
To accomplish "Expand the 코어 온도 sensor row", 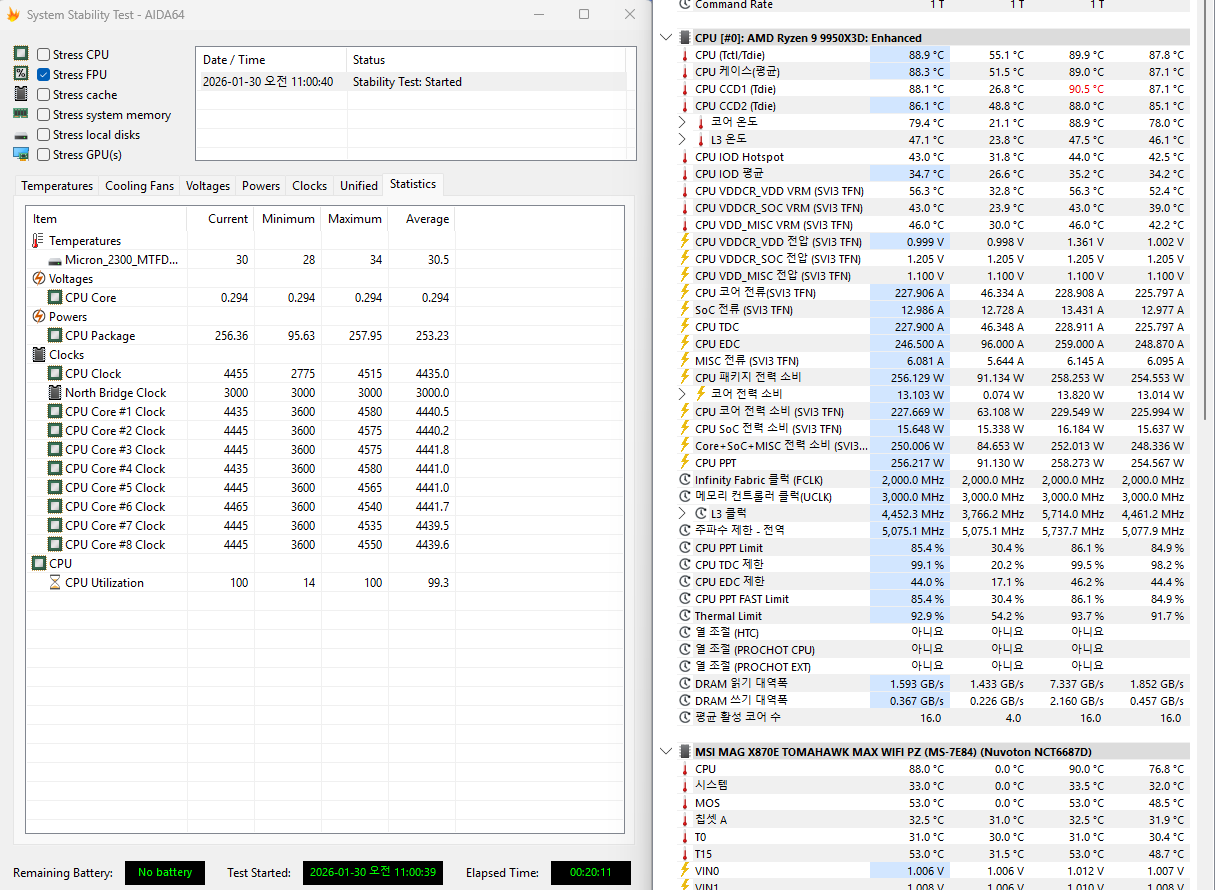I will (682, 122).
